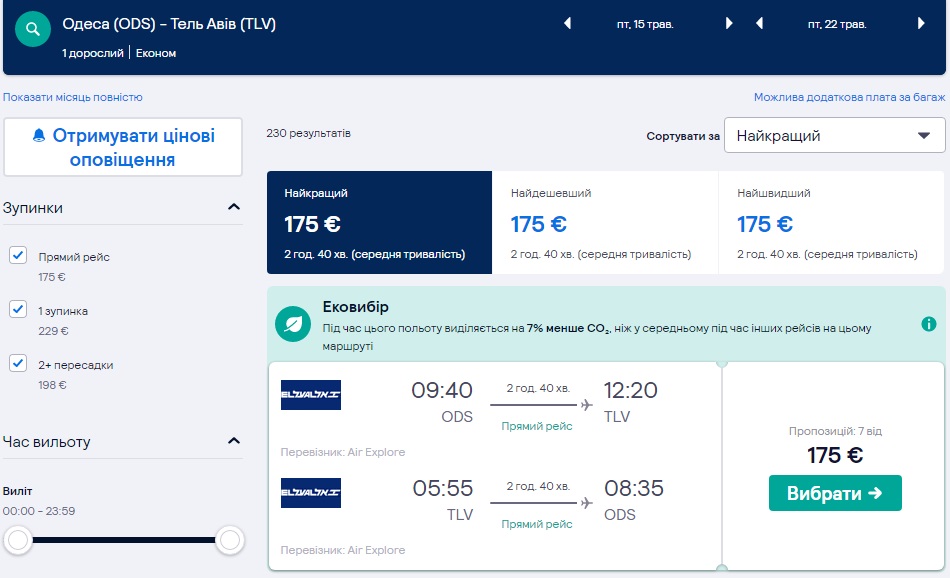Select the Найдешевший tab
The height and width of the screenshot is (578, 950).
604,223
